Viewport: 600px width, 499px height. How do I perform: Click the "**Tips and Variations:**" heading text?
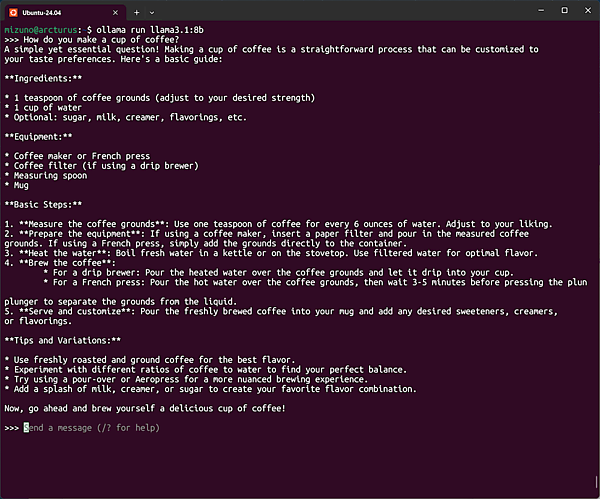pos(62,340)
